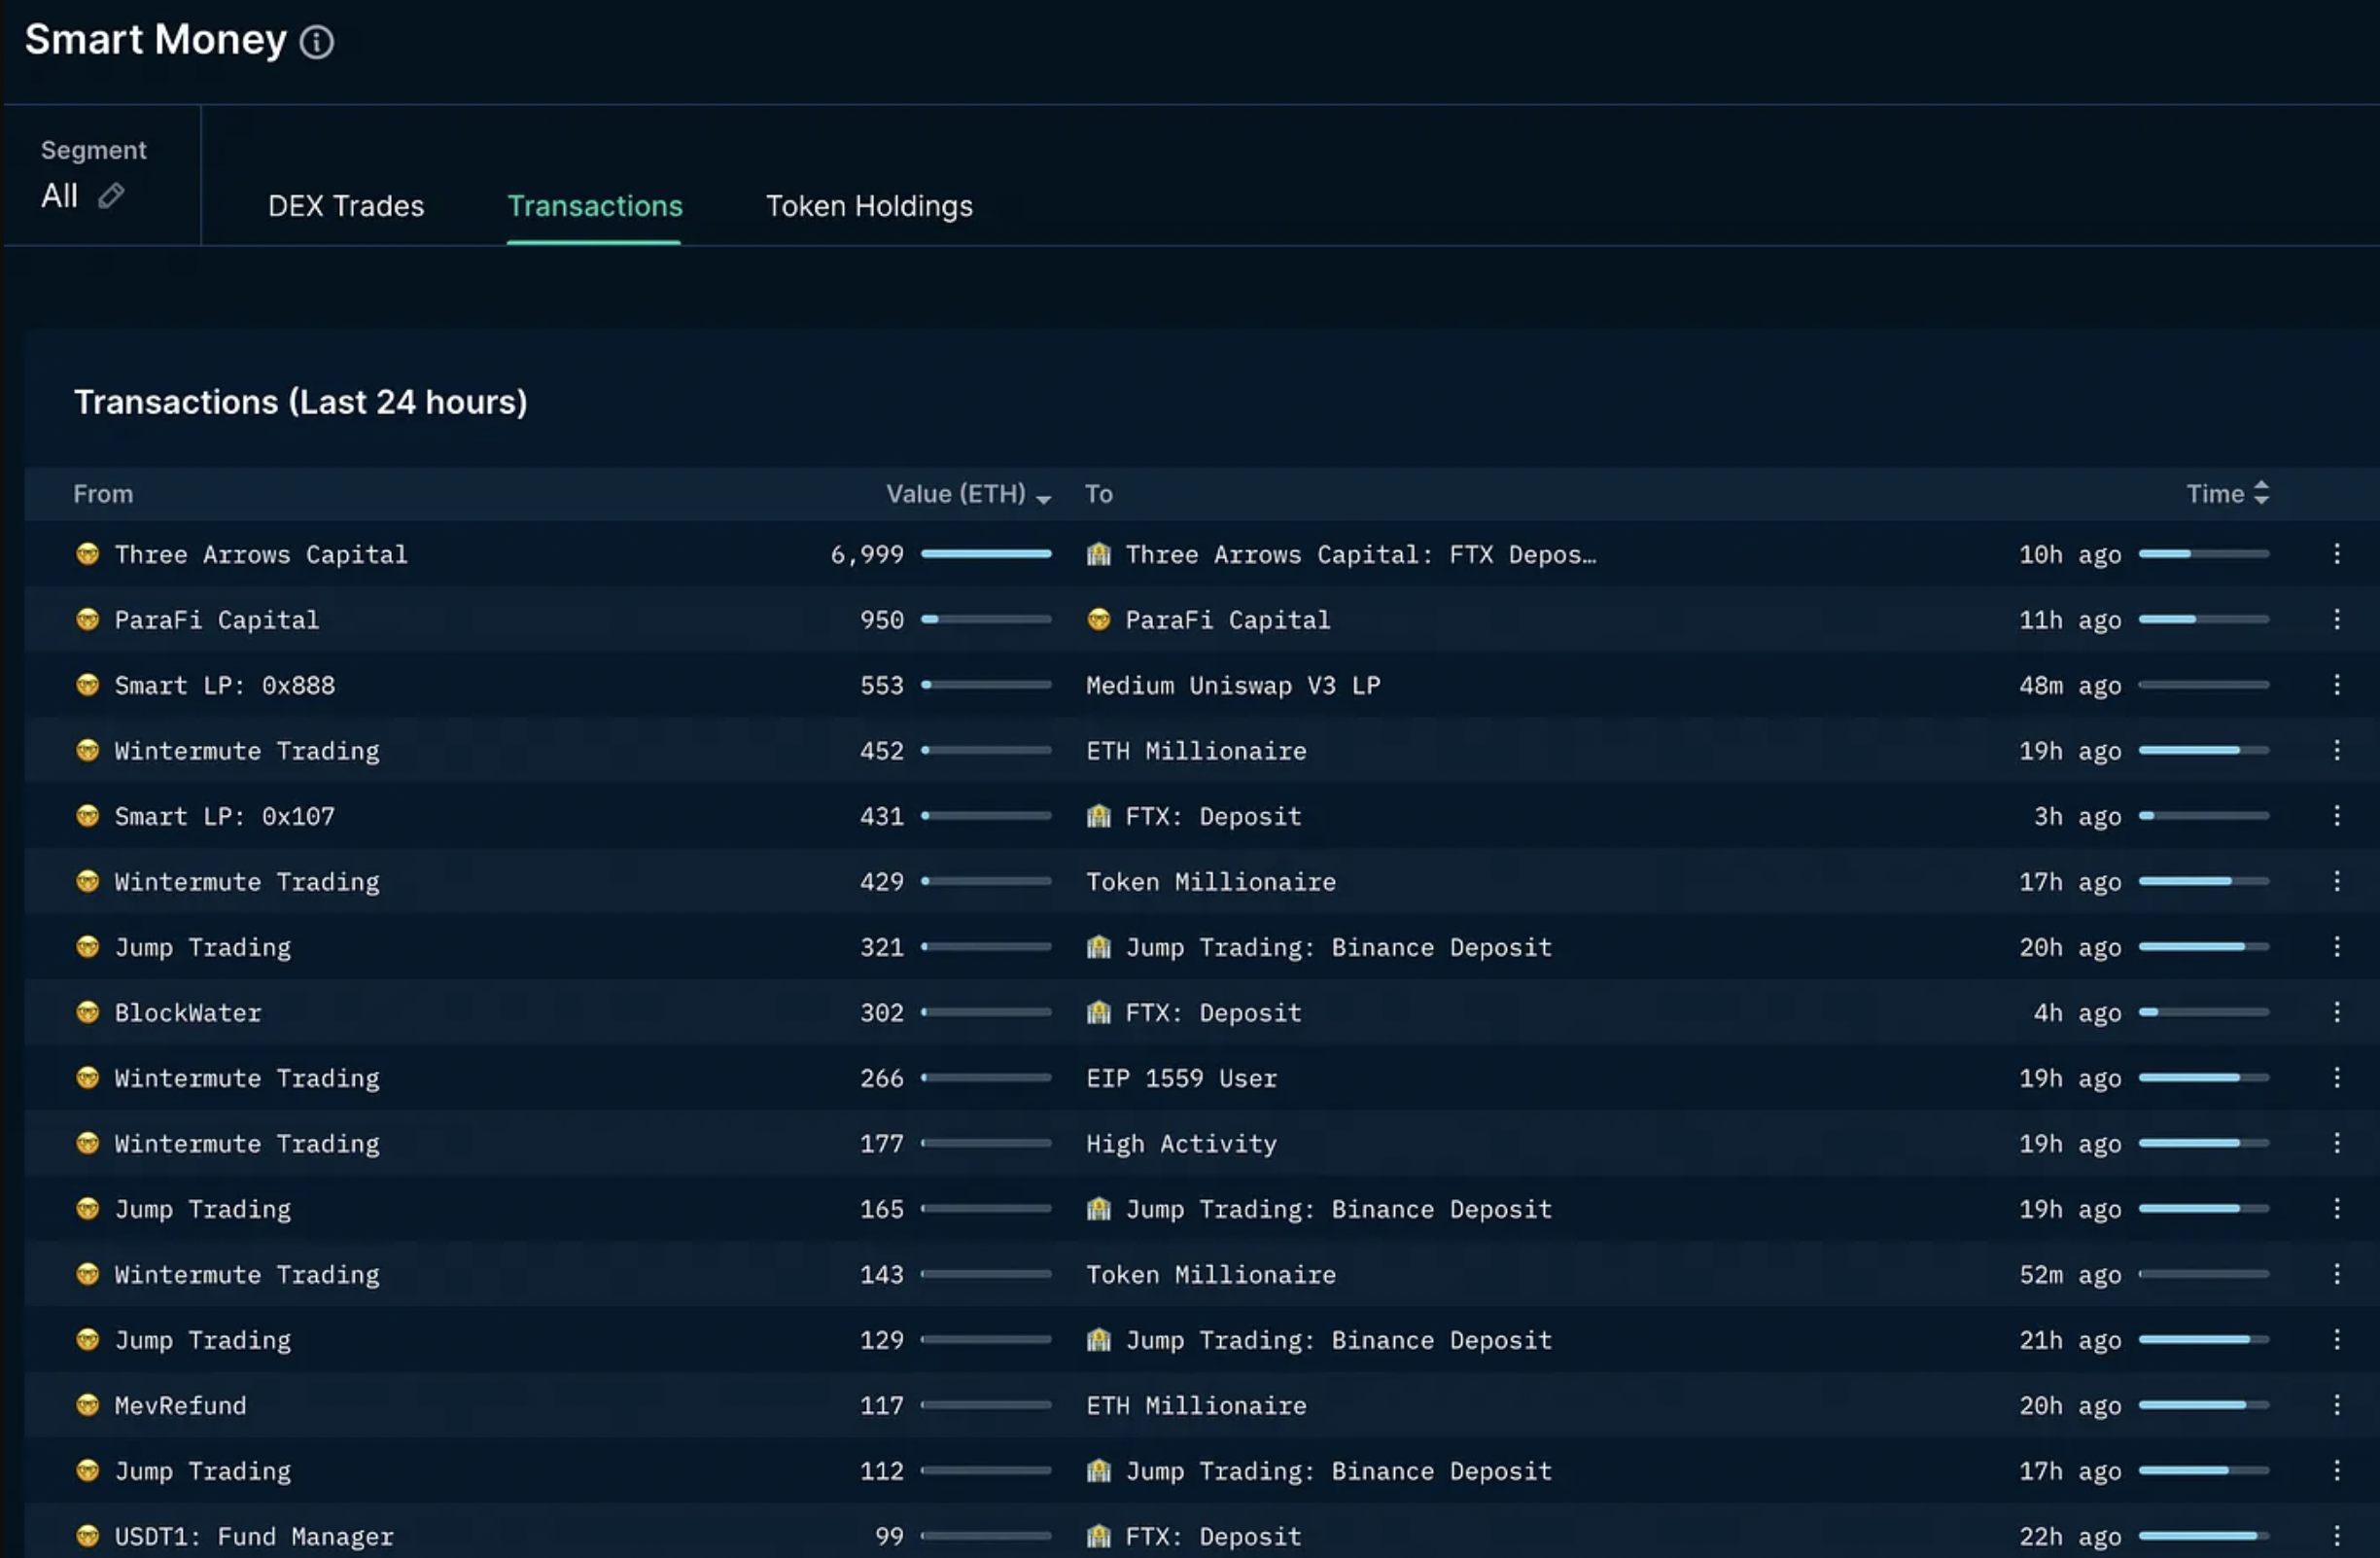Click the BlockWater sender emoji icon
Viewport: 2380px width, 1558px height.
[88, 1012]
